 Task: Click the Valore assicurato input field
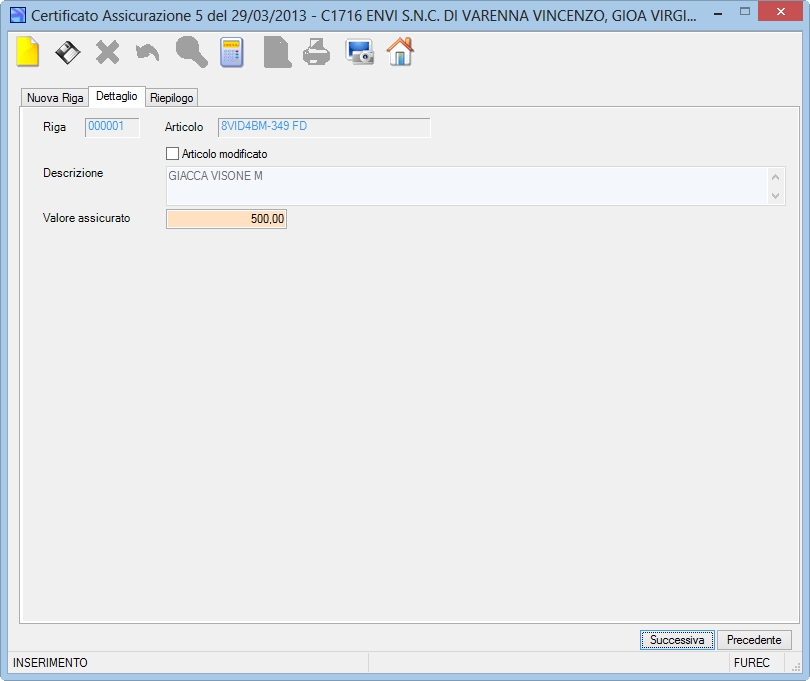coord(226,219)
